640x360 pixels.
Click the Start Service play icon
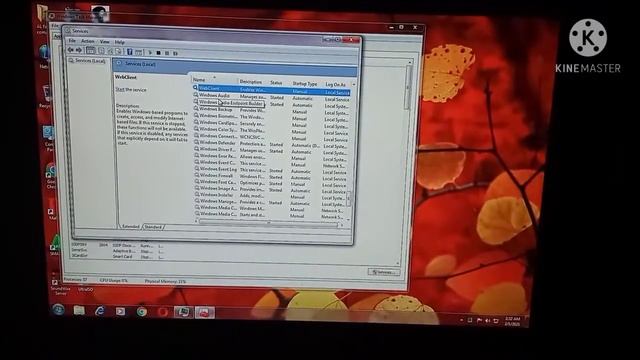coord(150,53)
